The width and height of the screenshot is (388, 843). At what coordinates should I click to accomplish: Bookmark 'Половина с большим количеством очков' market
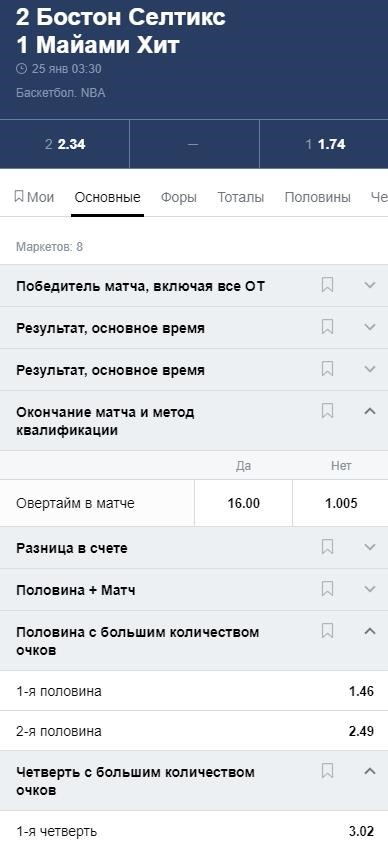coord(327,631)
